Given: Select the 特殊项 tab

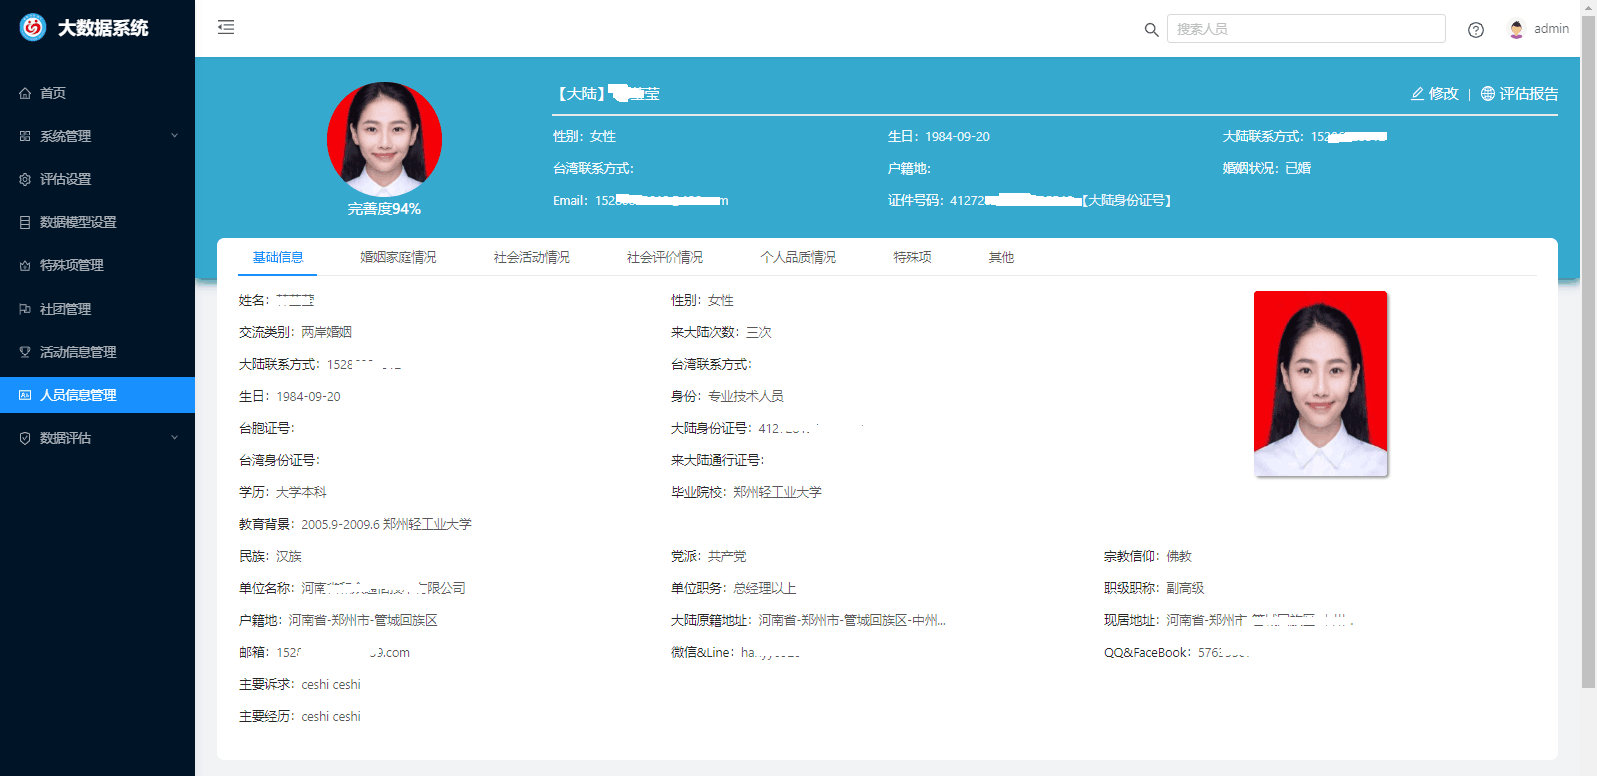Looking at the screenshot, I should pos(912,257).
